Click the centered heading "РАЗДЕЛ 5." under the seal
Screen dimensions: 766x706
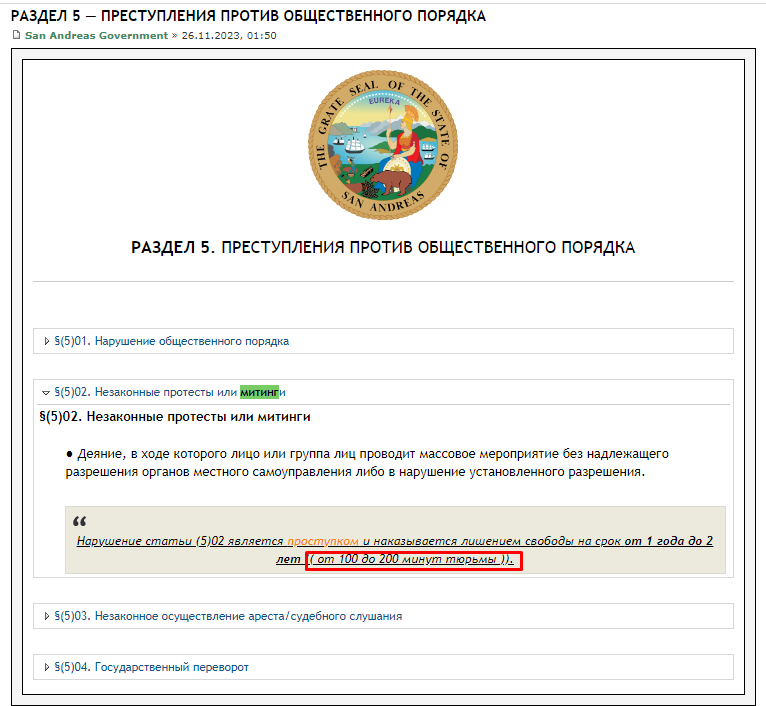click(383, 248)
